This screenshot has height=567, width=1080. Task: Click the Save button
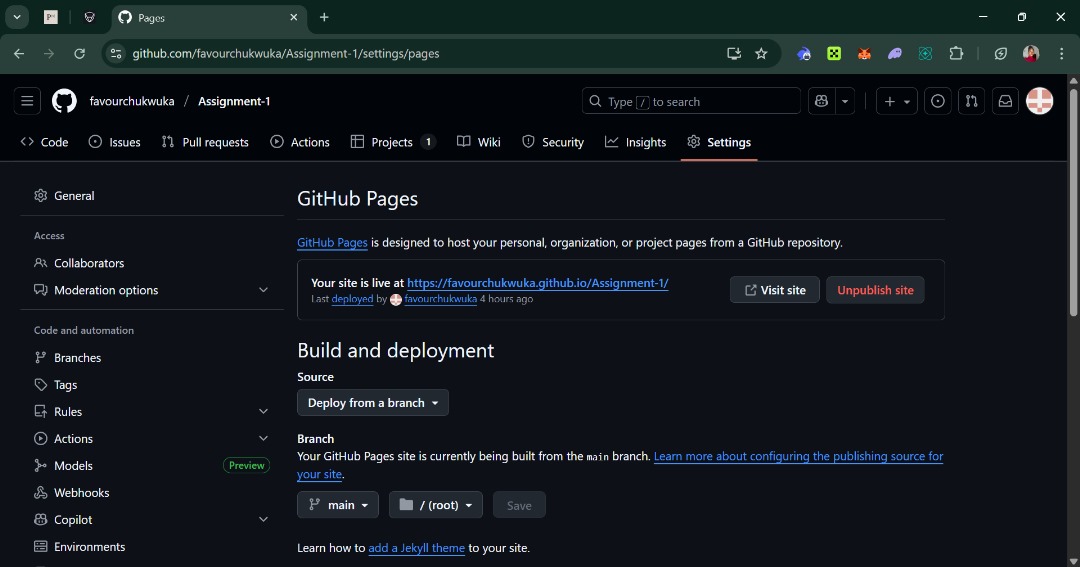pos(519,505)
